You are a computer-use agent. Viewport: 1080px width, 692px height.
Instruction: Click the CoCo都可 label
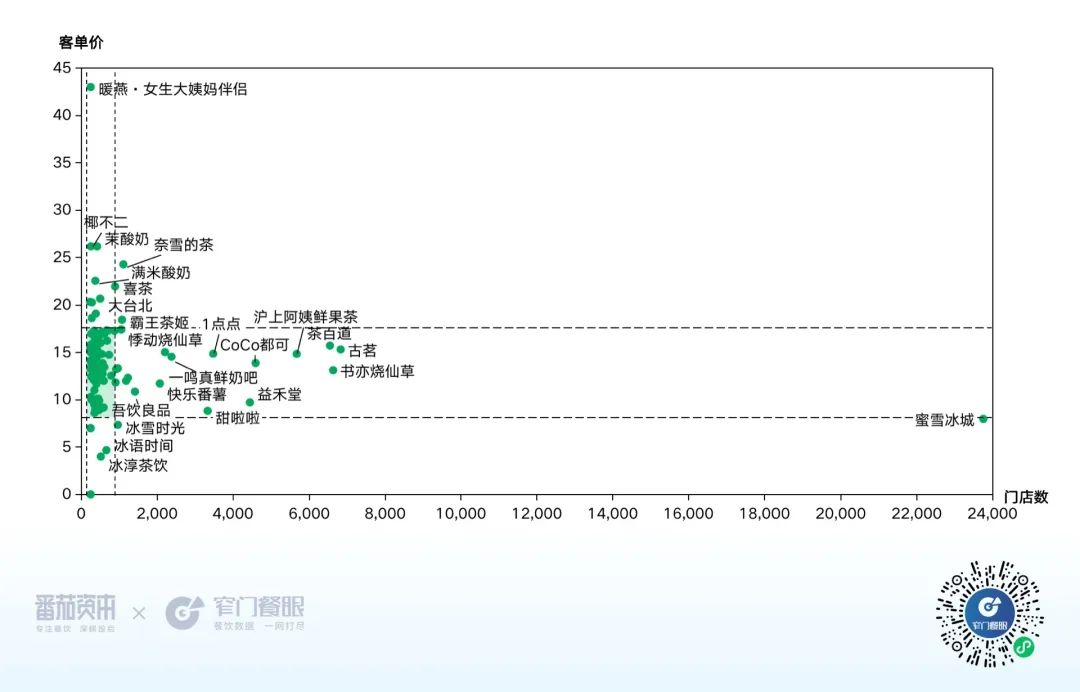coord(254,345)
